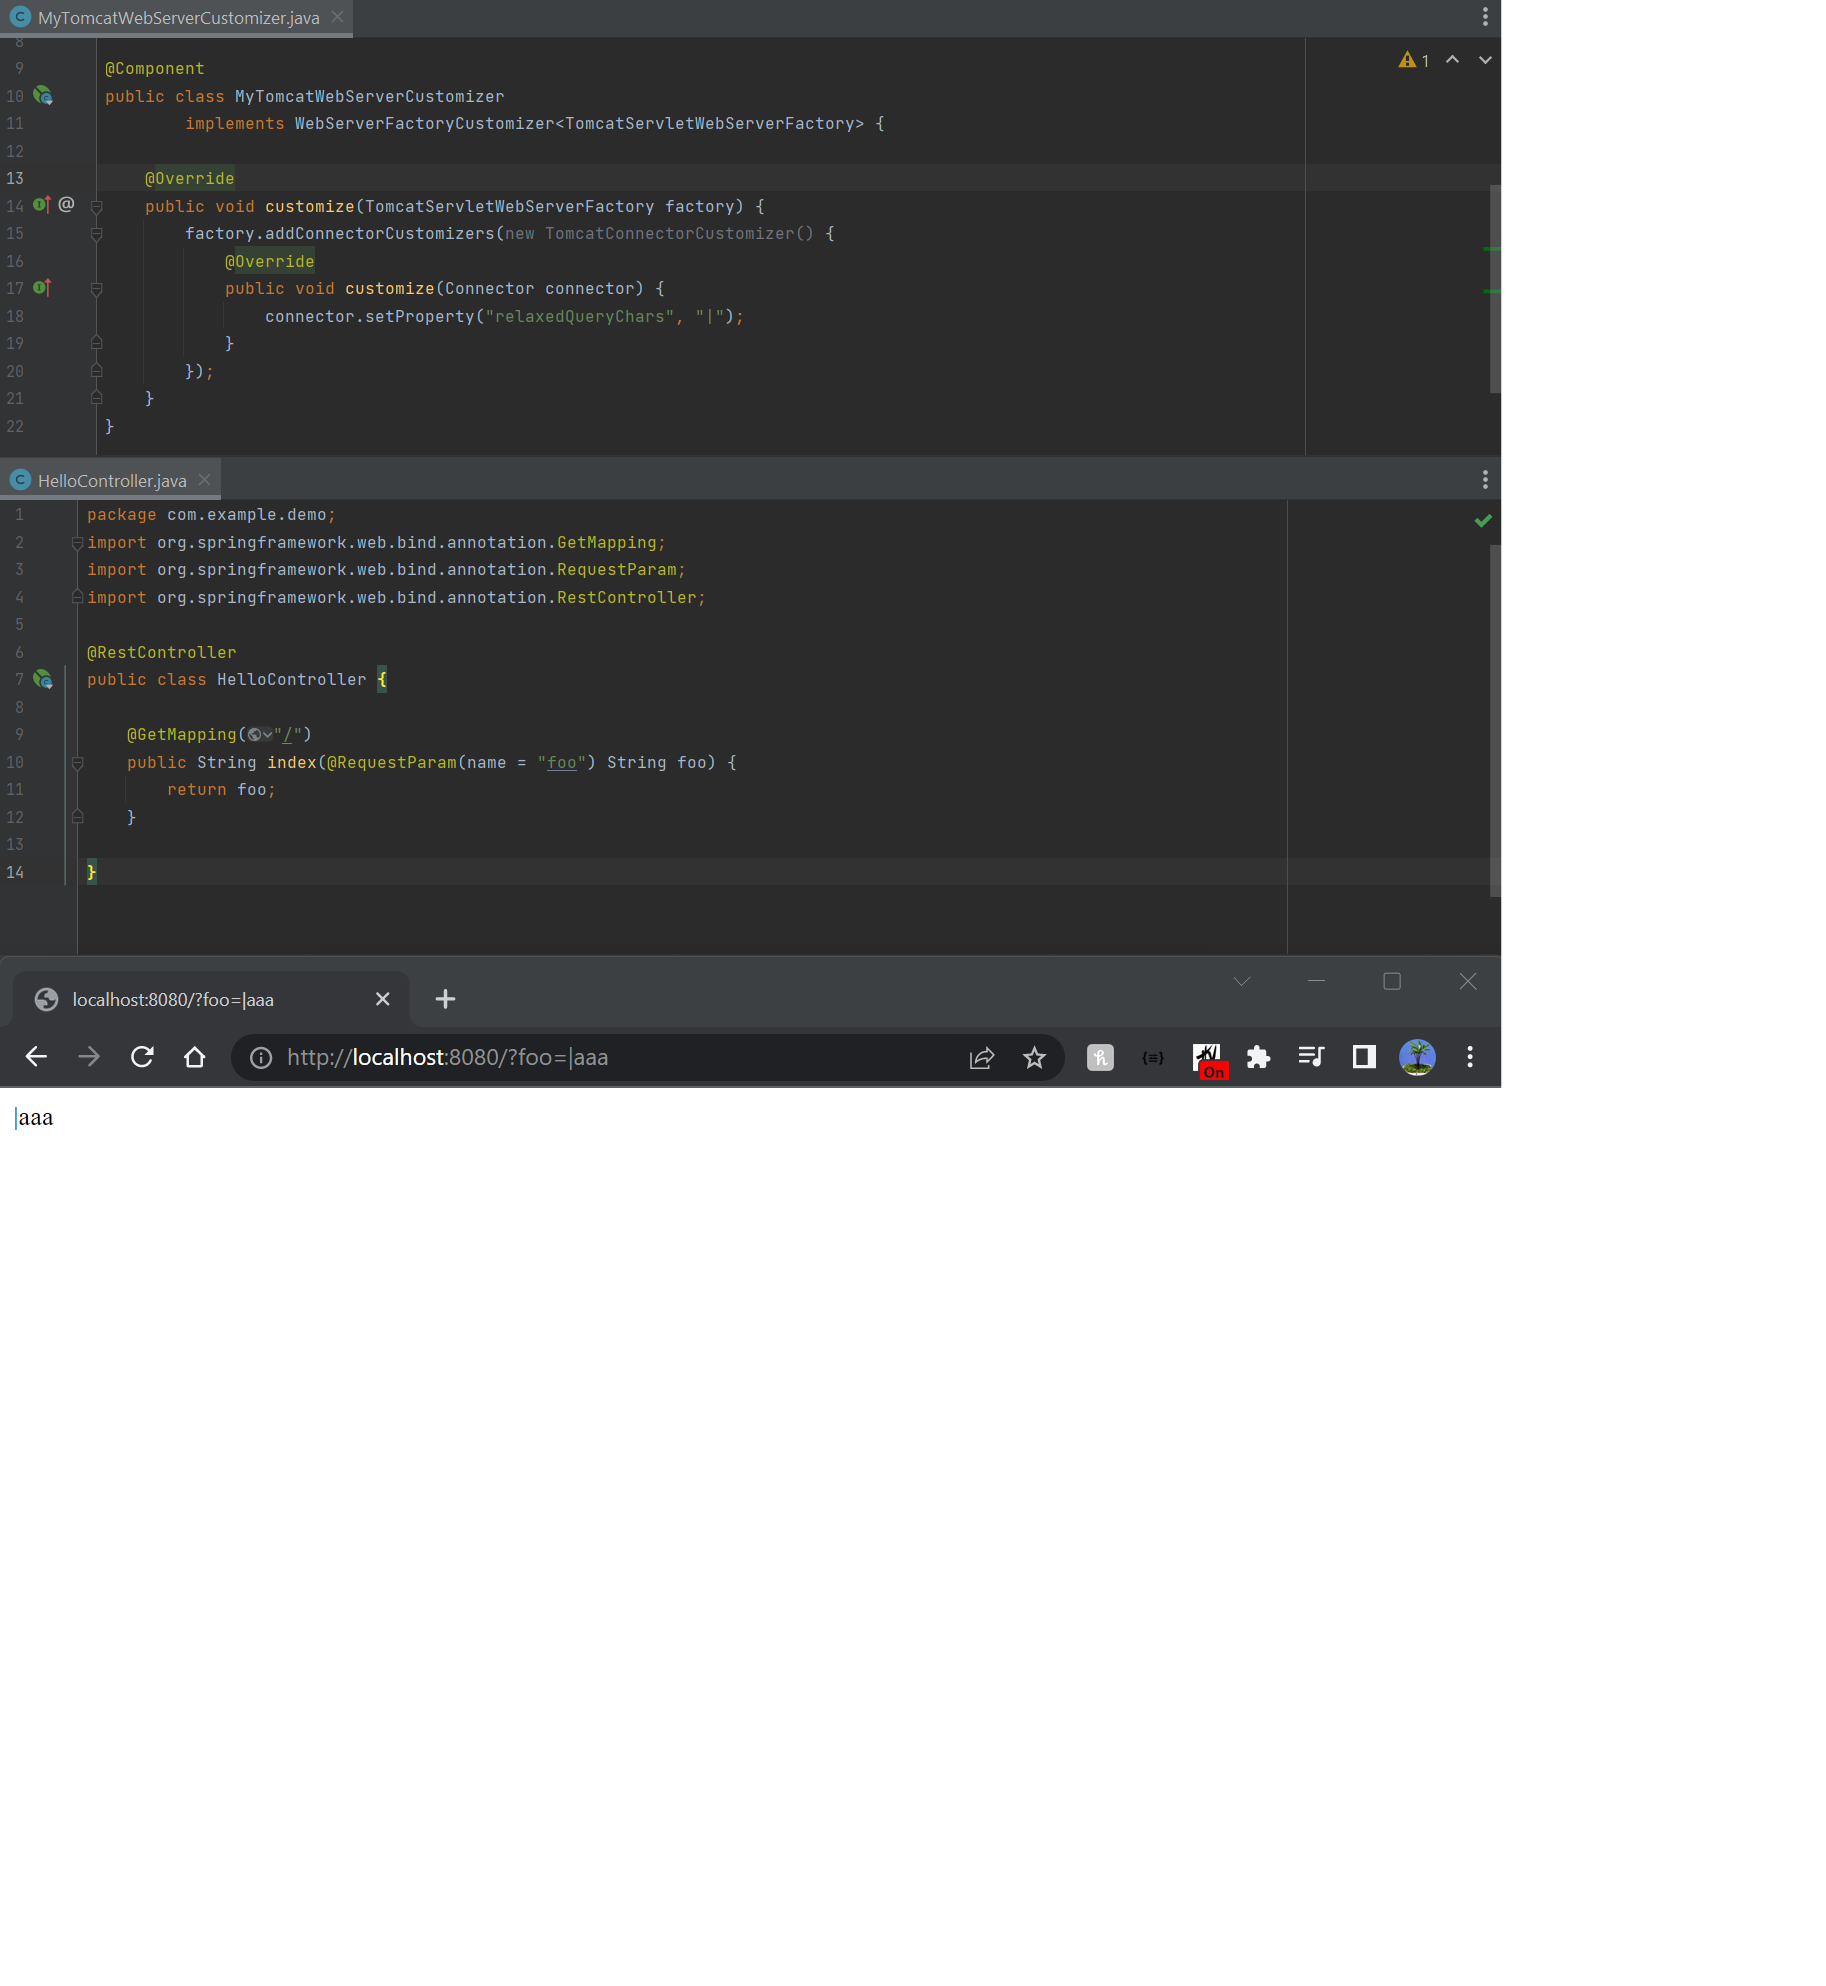Open a new browser tab
Screen dimensions: 1826x1986
coord(446,999)
